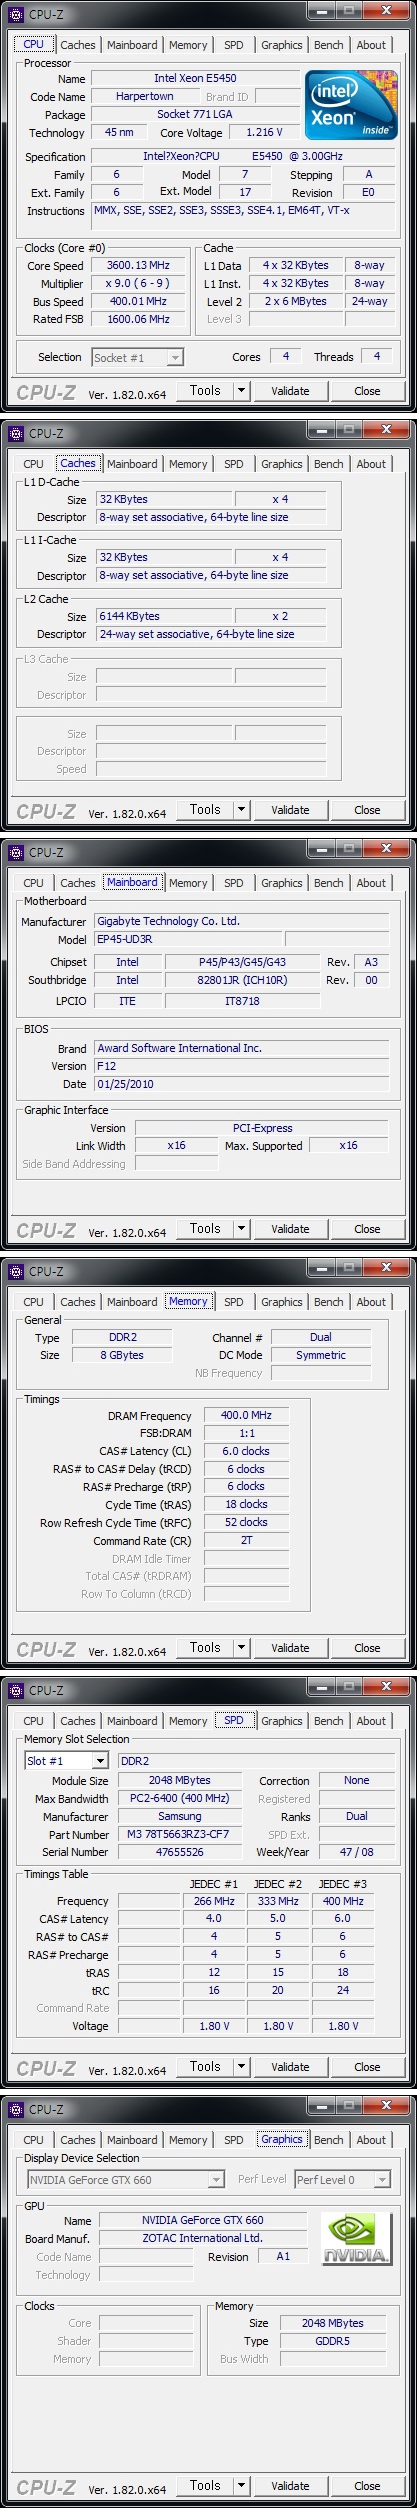The height and width of the screenshot is (2508, 417).
Task: Click the Package value Socket 771 LGA
Action: point(195,114)
